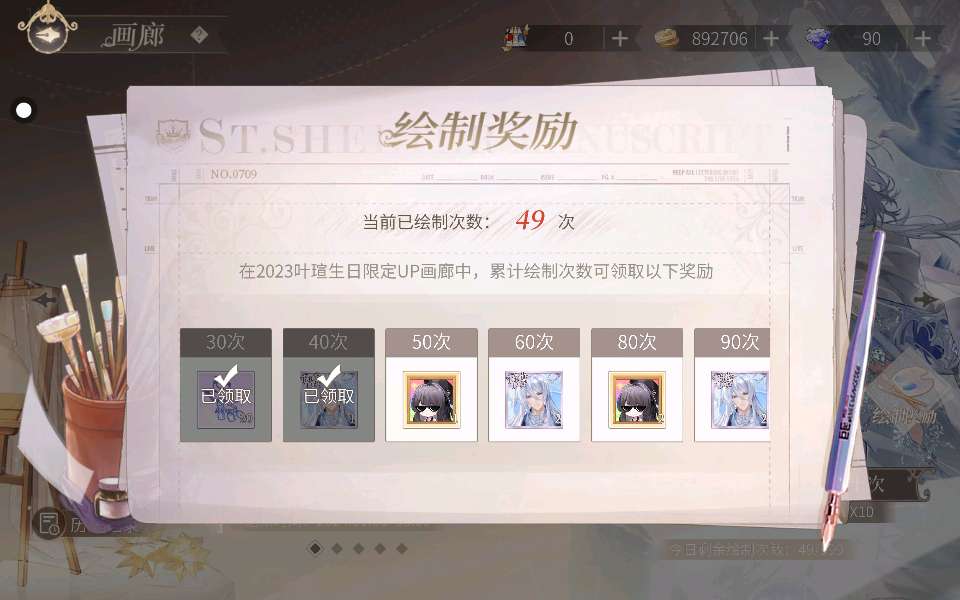
Task: Claim the 50次 sunglasses avatar reward
Action: (x=431, y=400)
